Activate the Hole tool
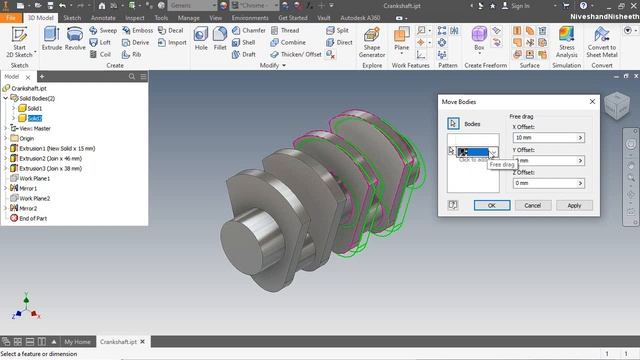640x360 pixels. tap(201, 39)
